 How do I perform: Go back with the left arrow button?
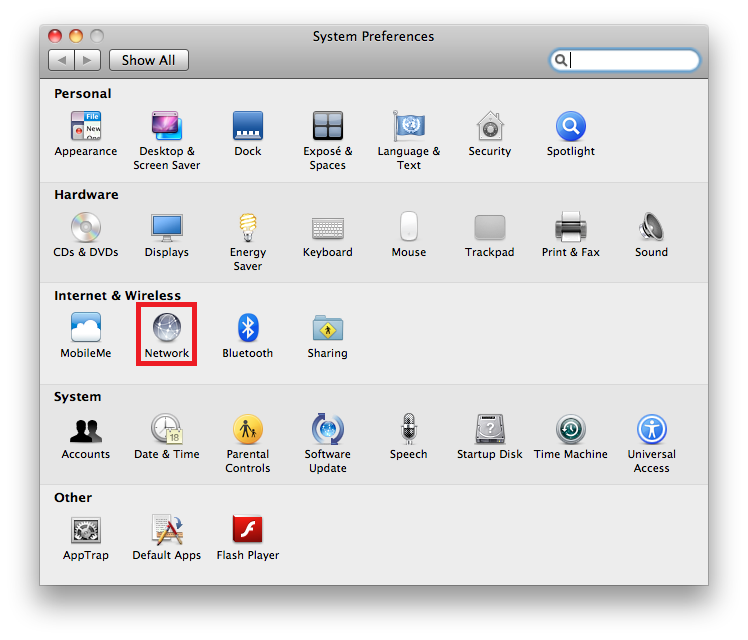click(62, 60)
